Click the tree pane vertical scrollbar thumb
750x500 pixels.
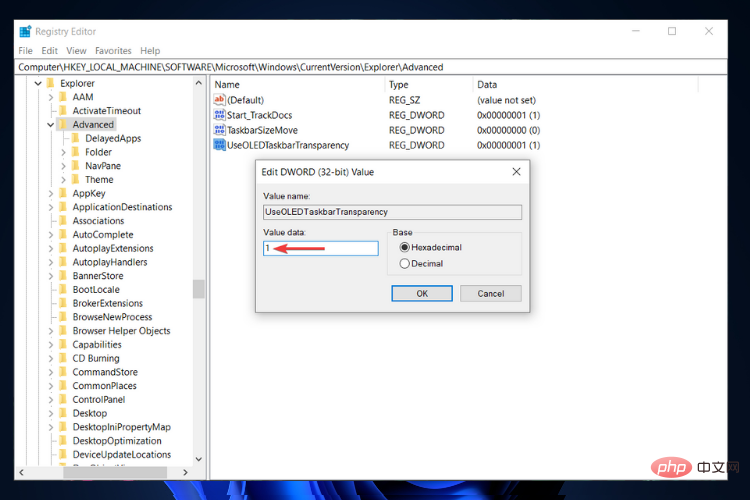click(199, 289)
